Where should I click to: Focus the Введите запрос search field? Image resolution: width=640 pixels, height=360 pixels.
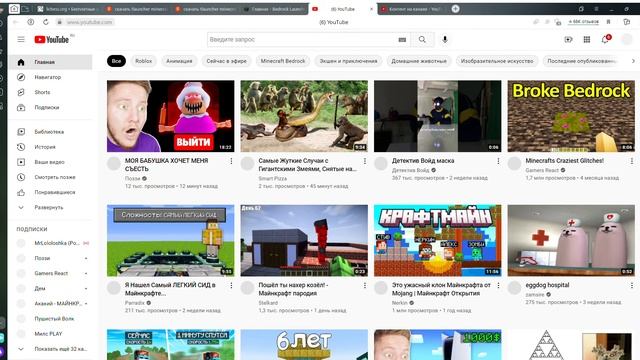pyautogui.click(x=302, y=40)
